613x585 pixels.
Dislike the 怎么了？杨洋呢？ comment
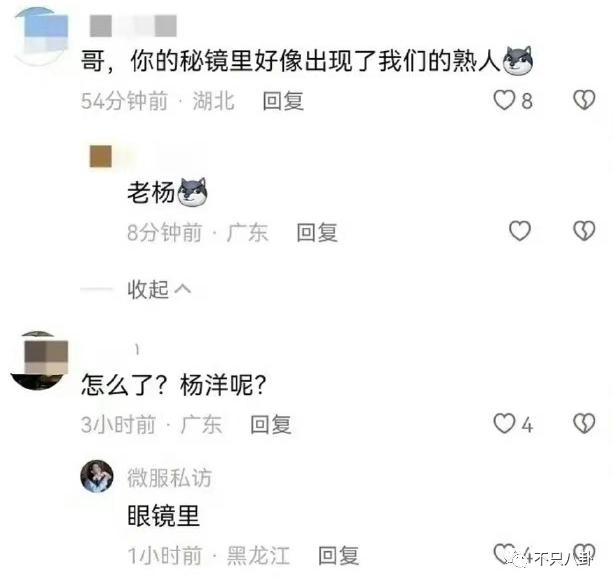coord(584,423)
